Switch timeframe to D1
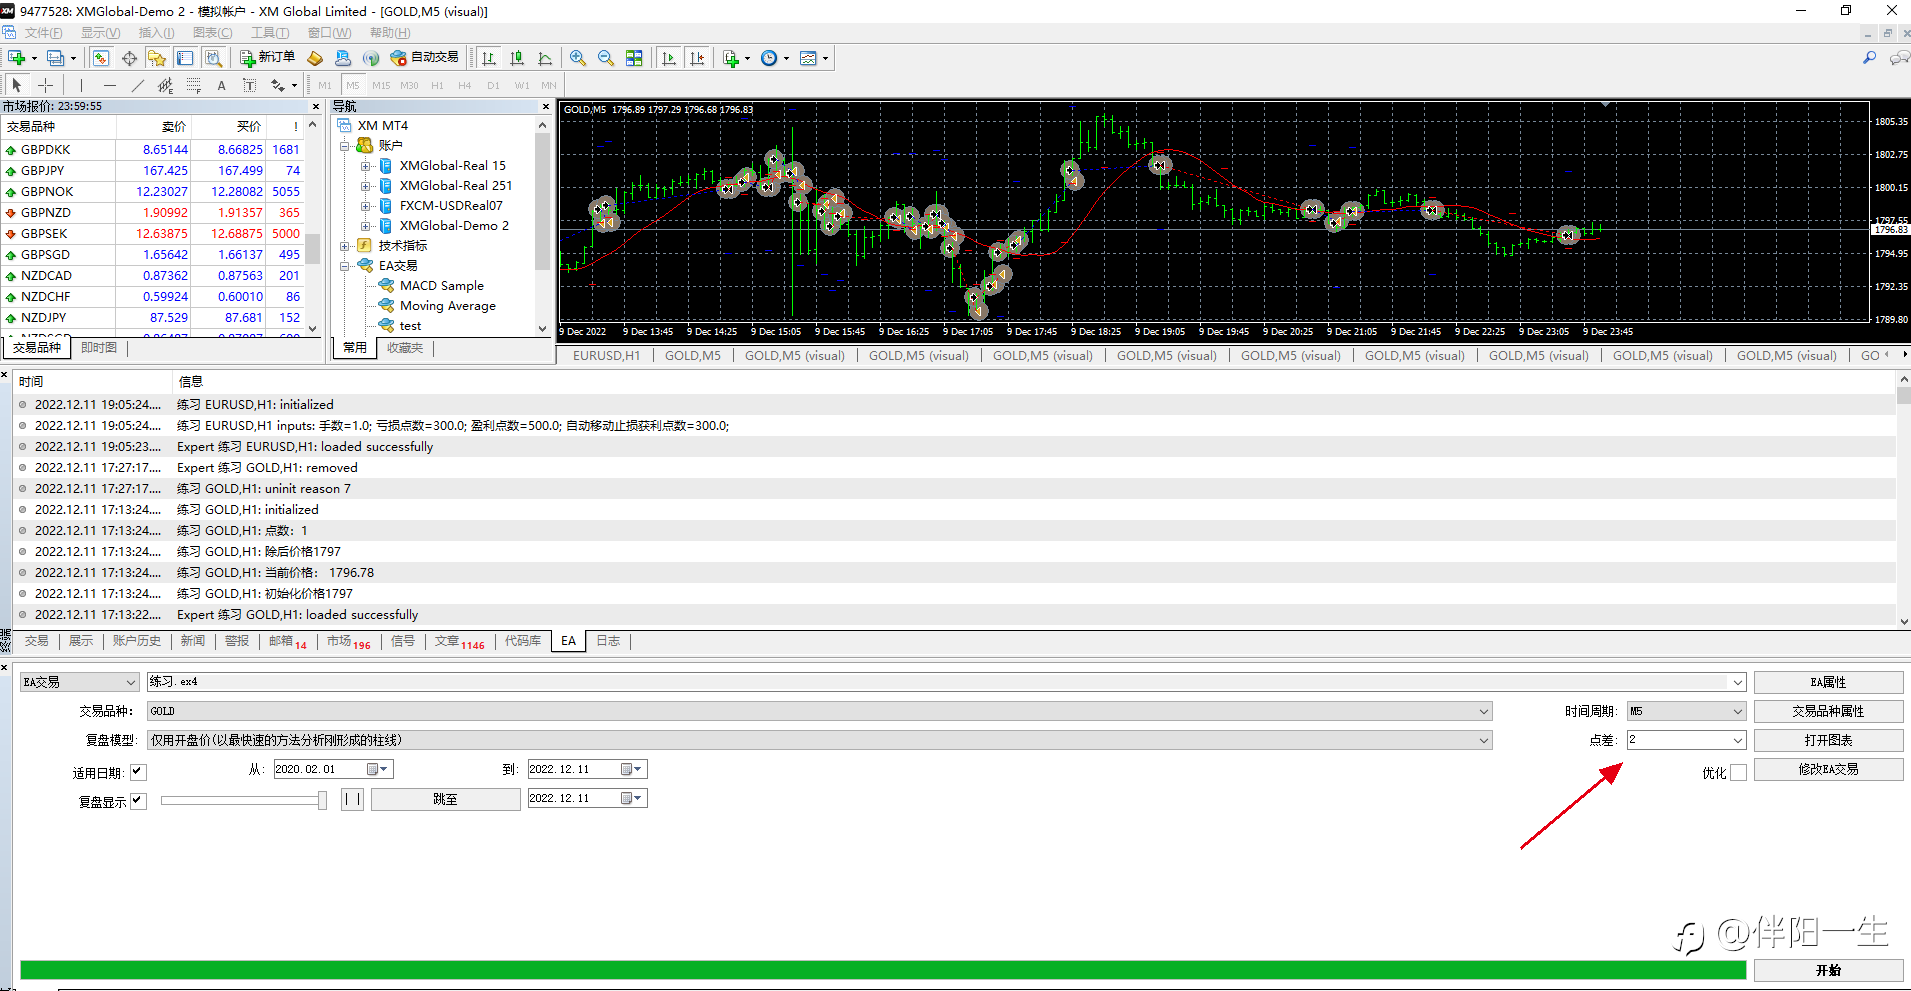This screenshot has height=991, width=1911. click(x=493, y=85)
